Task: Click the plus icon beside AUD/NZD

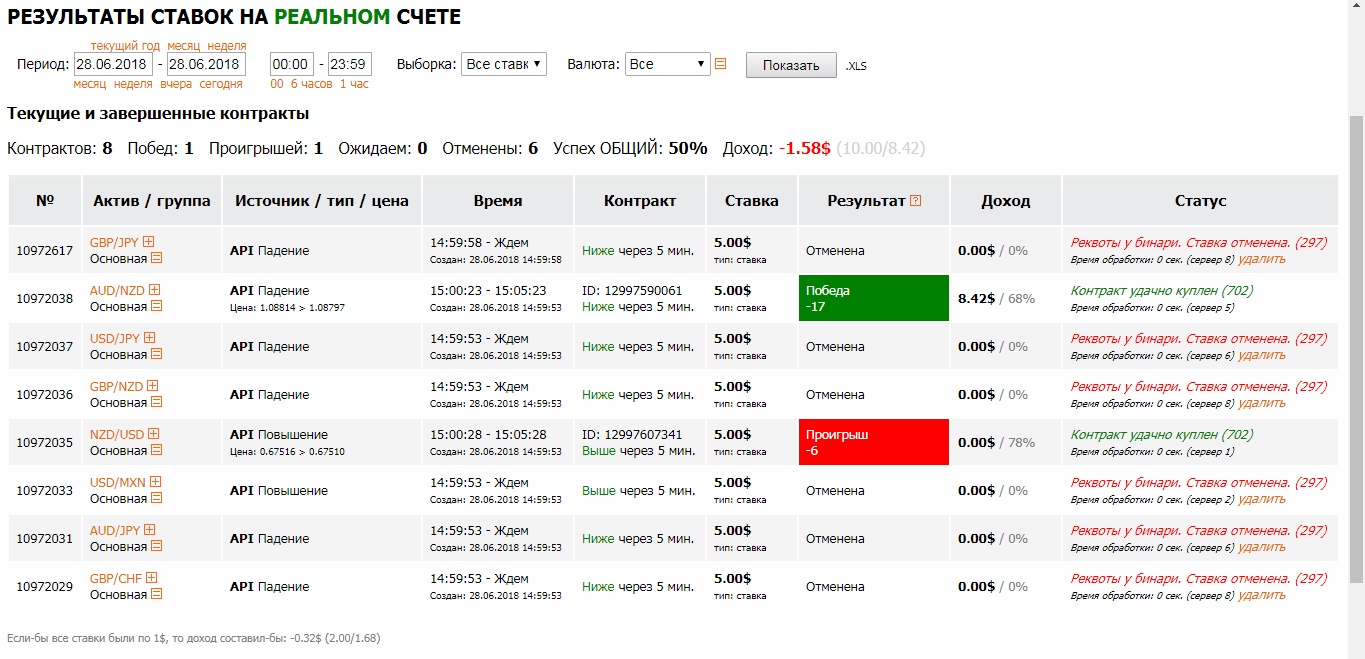Action: 155,290
